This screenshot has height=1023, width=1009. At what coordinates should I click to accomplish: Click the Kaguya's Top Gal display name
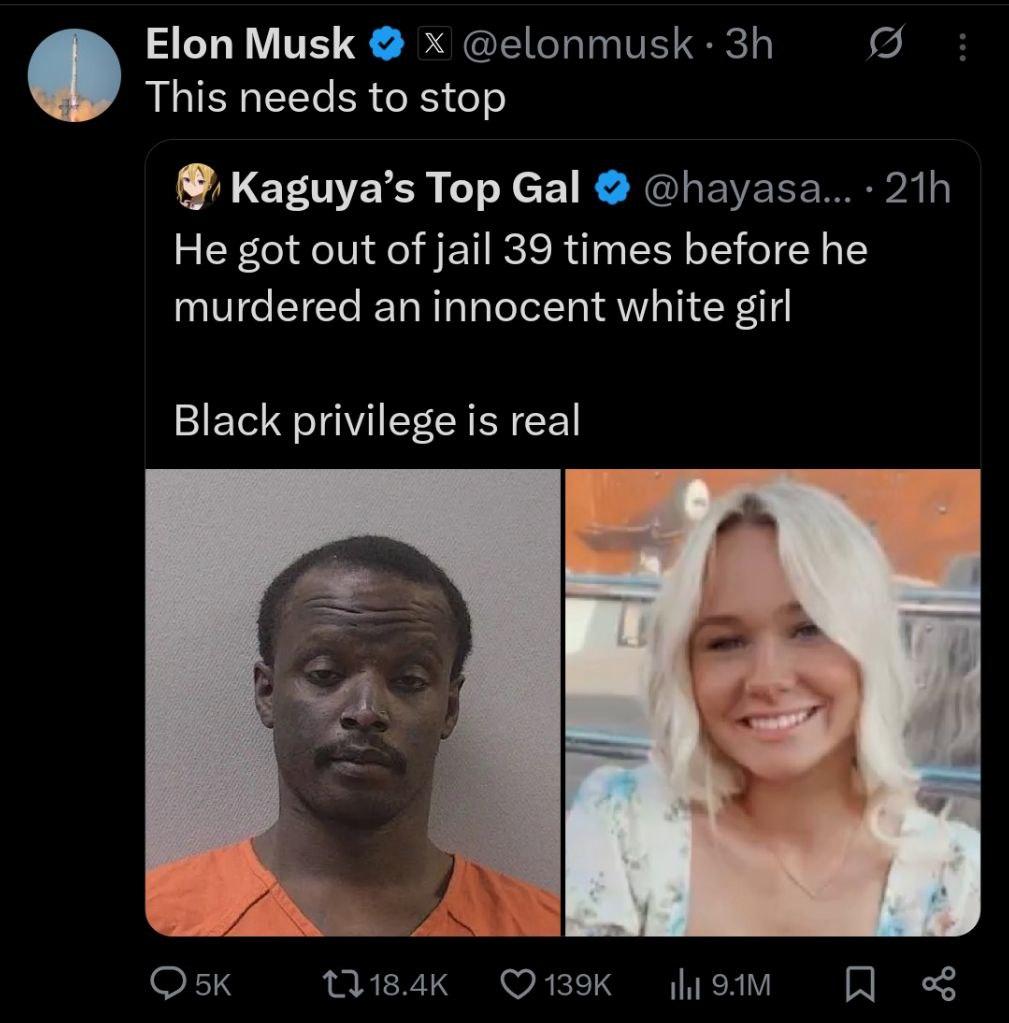coord(405,187)
